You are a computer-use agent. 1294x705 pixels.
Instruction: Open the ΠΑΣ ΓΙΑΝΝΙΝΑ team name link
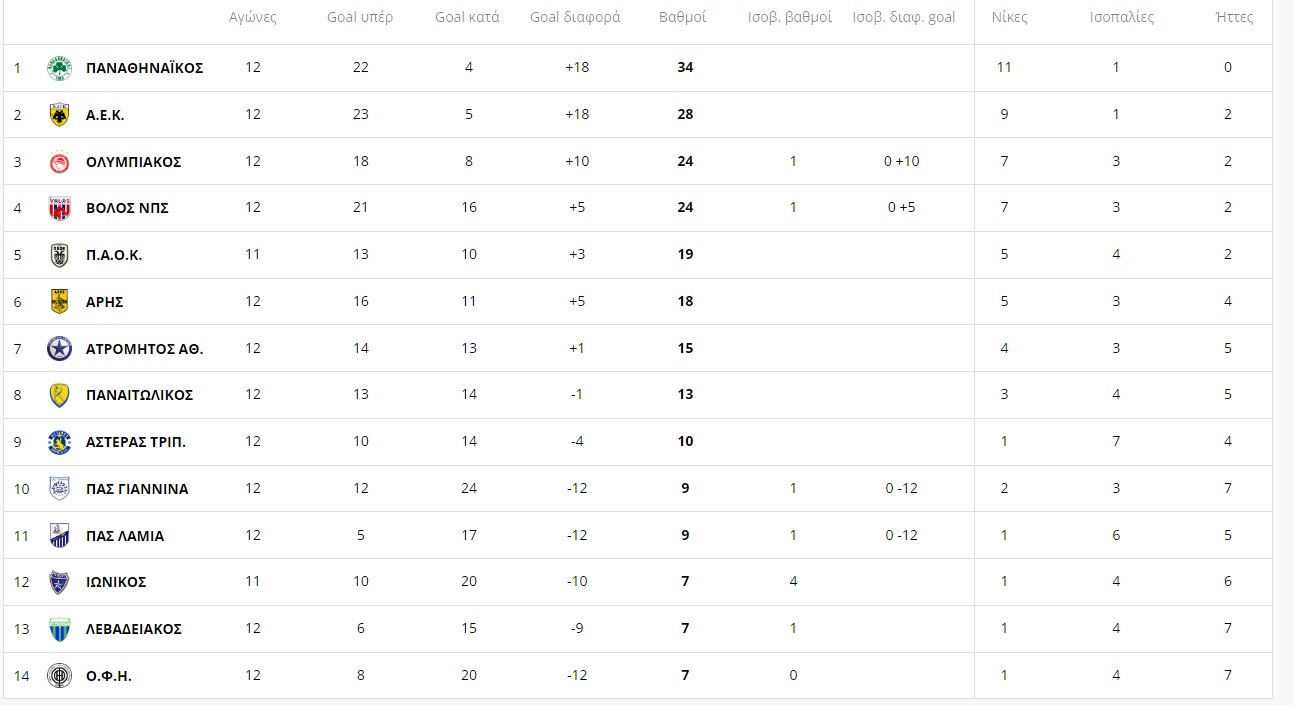[137, 489]
